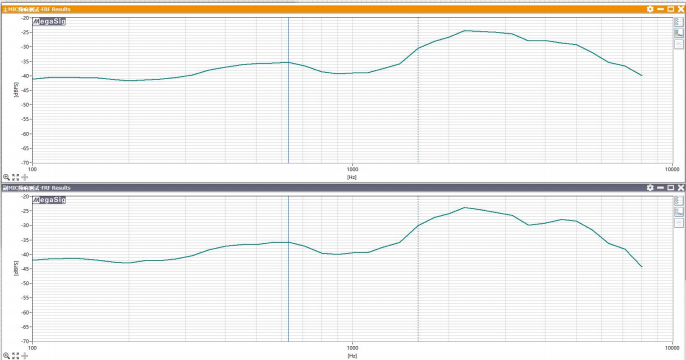Click the [Hz] axis label under lower chart

(352, 356)
